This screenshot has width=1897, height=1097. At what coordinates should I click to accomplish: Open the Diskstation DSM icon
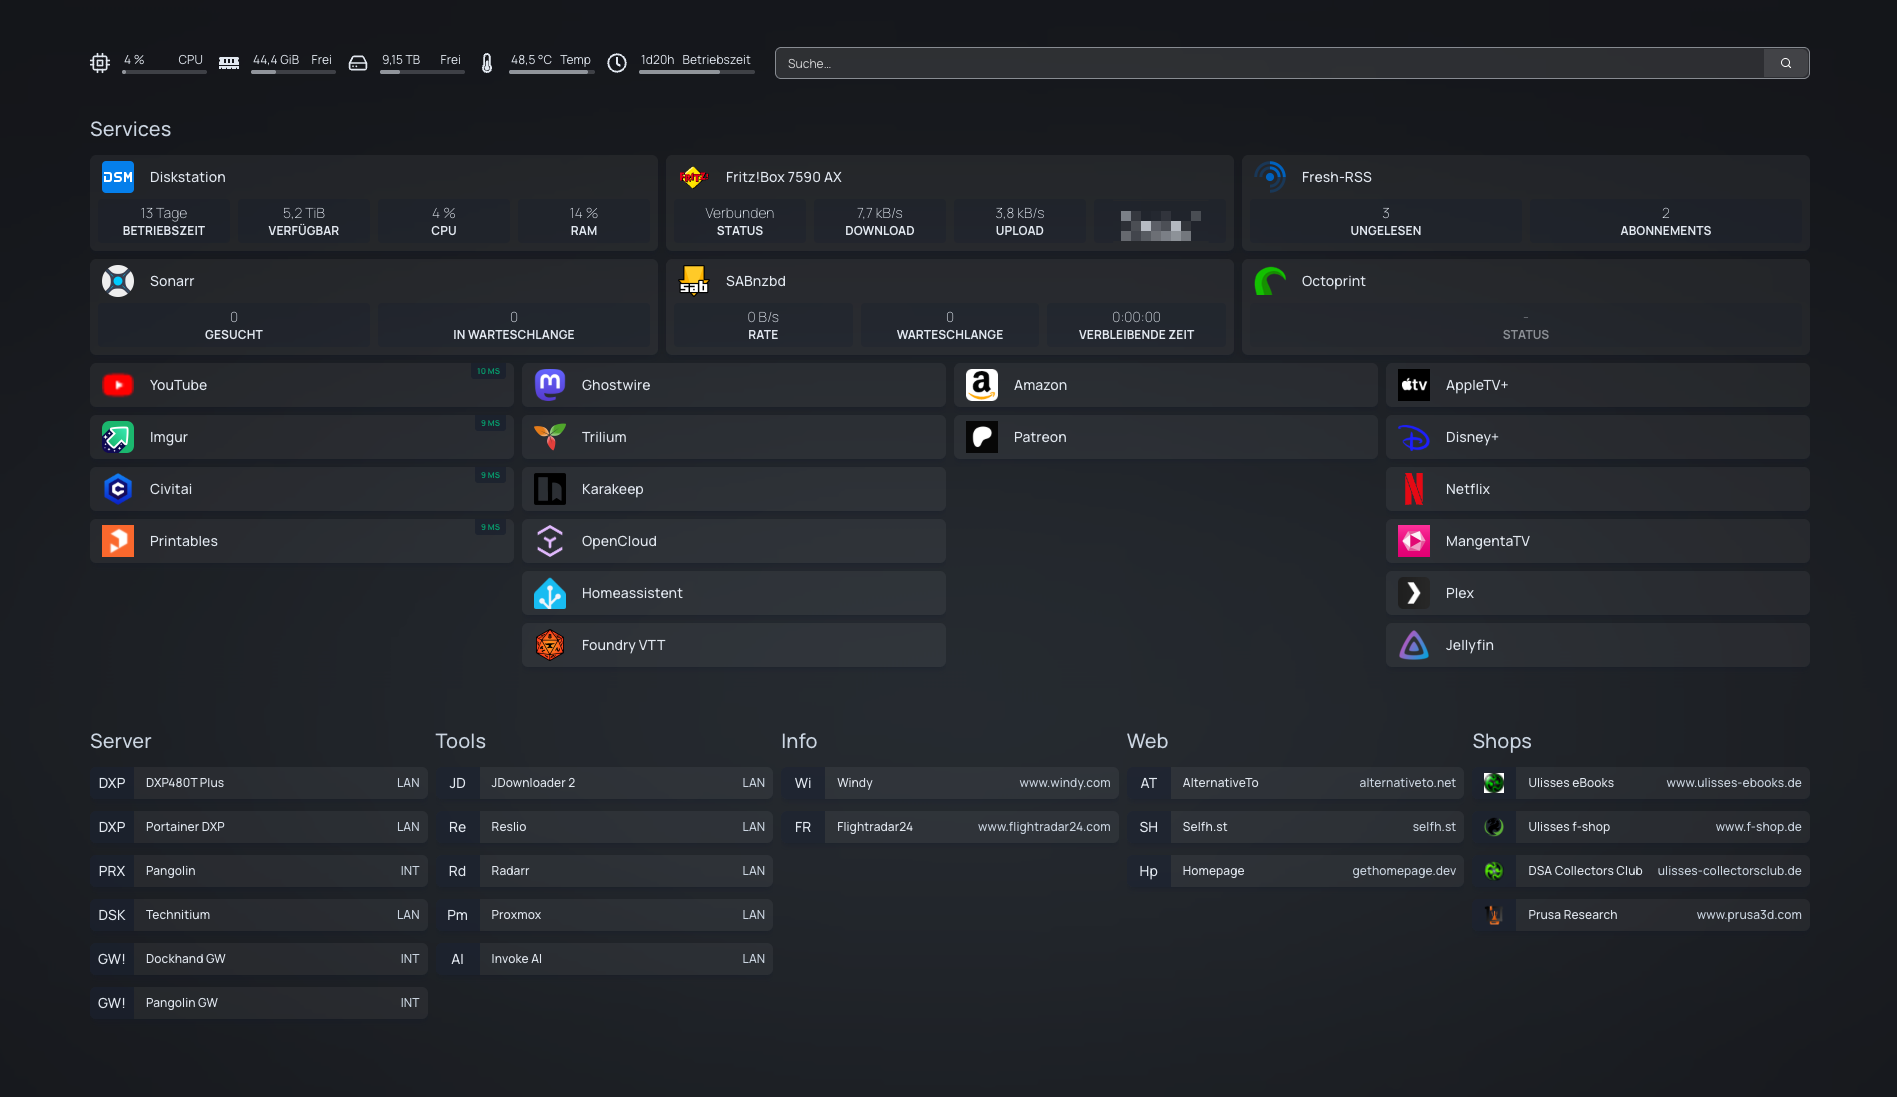[x=118, y=177]
